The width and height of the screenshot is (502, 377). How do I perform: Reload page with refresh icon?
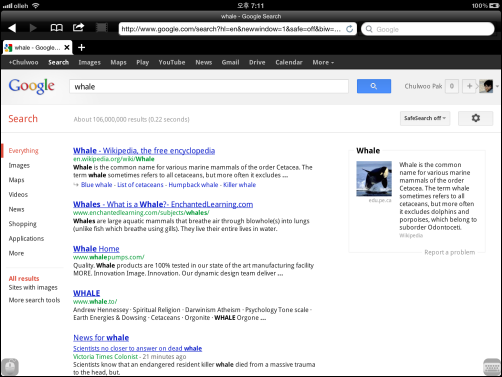coord(349,29)
